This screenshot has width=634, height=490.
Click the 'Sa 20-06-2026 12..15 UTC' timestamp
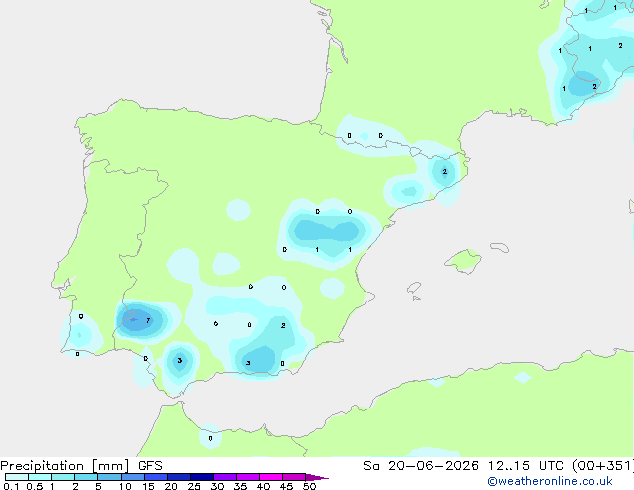[x=463, y=466]
